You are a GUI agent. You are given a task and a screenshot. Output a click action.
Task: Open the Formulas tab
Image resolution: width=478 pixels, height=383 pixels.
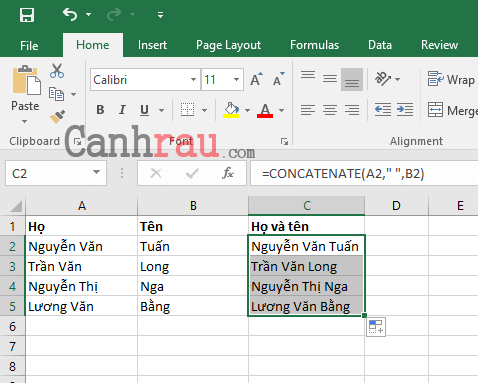[x=314, y=45]
